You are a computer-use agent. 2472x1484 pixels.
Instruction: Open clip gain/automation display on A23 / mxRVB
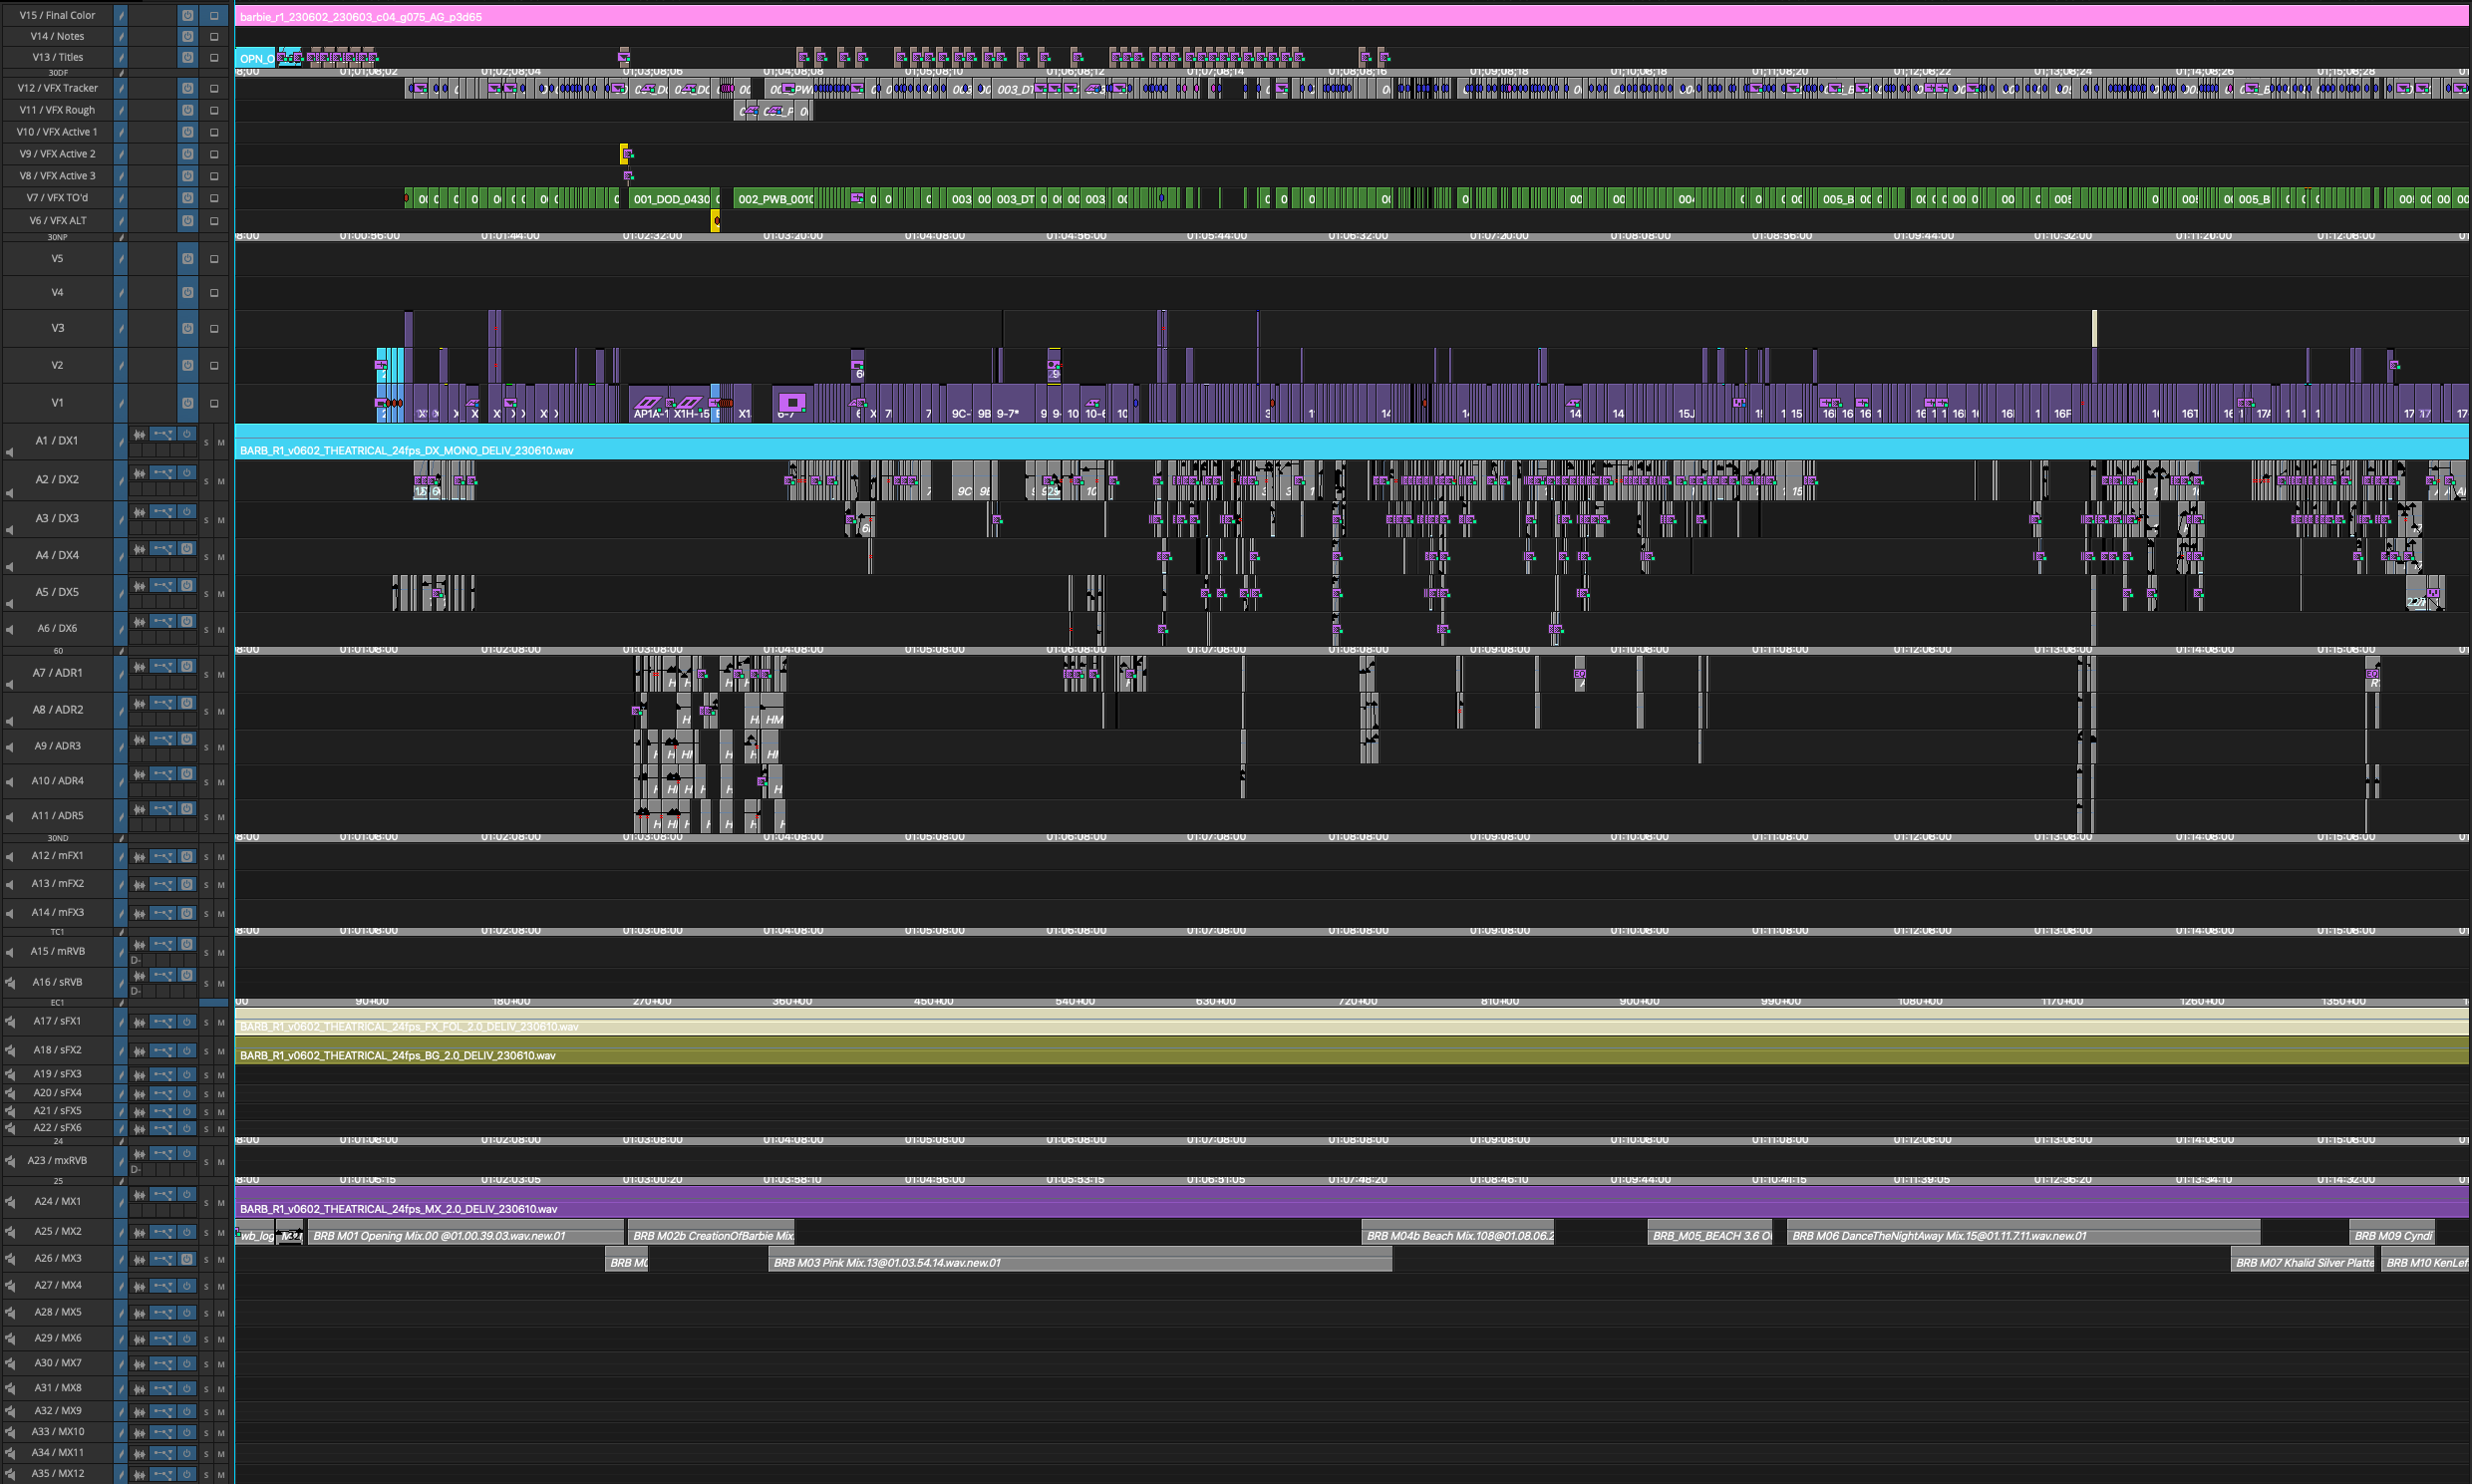coord(163,1153)
